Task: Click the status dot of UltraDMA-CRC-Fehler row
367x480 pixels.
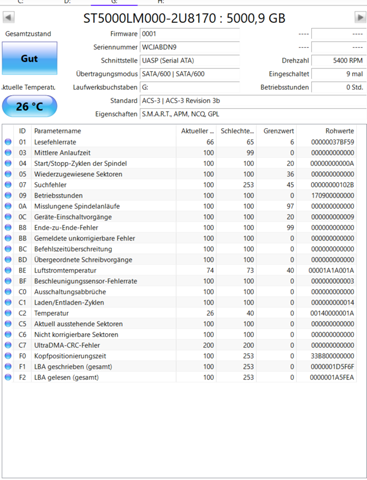Action: [8, 345]
